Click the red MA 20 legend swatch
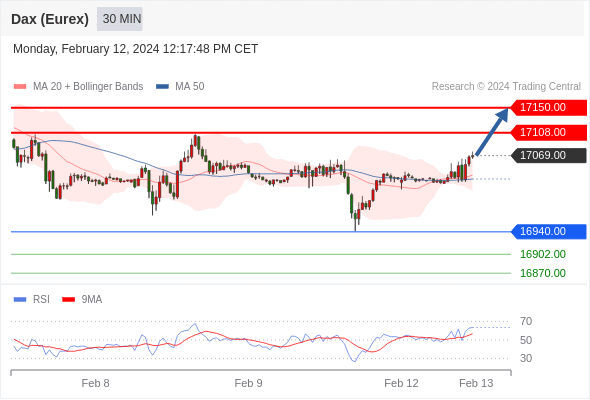590x400 pixels. coord(20,87)
